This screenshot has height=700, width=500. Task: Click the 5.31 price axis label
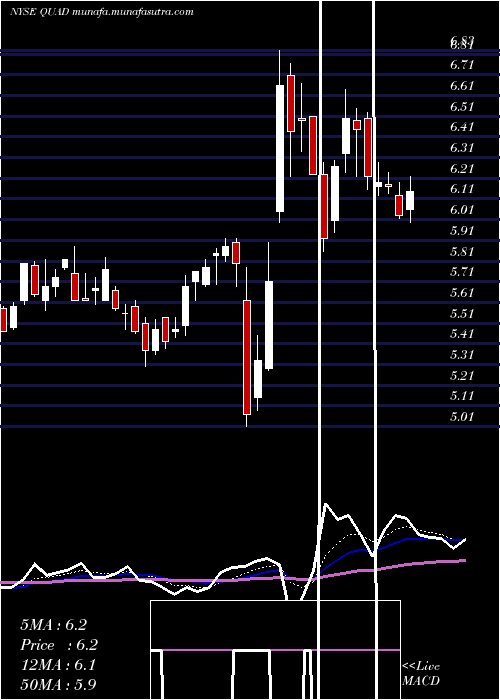point(462,355)
